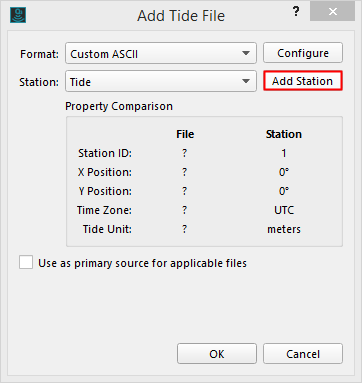
Task: Click the Tide Unit station value meters
Action: (284, 229)
